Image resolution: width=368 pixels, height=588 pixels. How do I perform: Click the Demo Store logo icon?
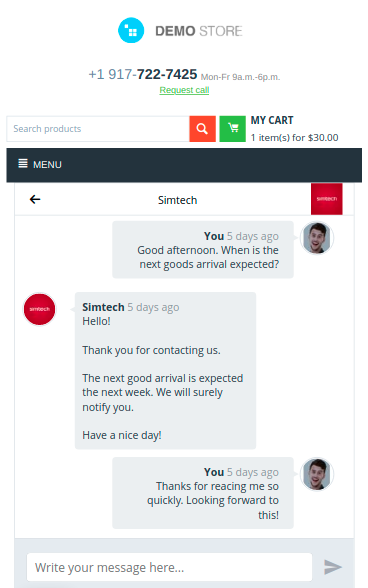pos(131,30)
